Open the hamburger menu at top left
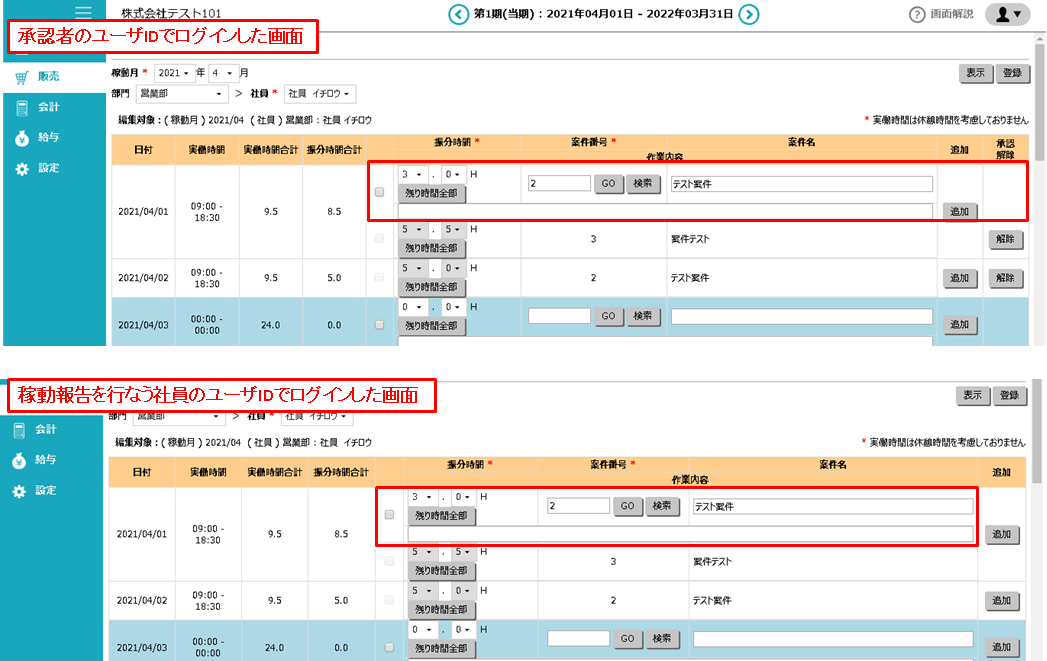 click(83, 12)
